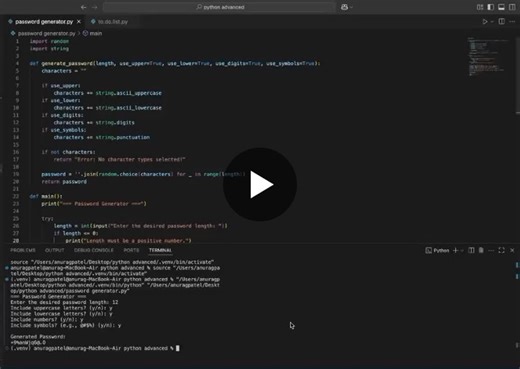Split the terminal with the split icon

point(471,250)
